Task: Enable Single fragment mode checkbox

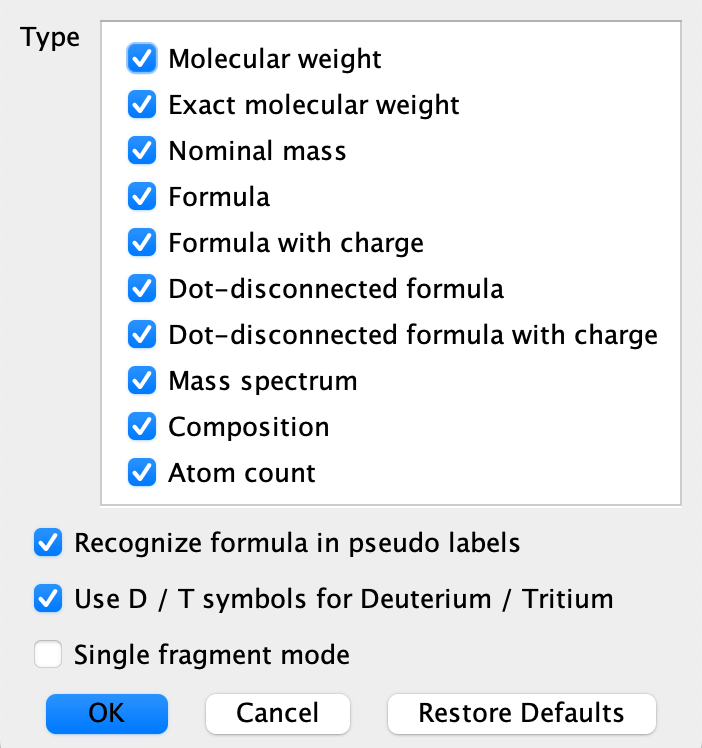Action: (x=49, y=656)
